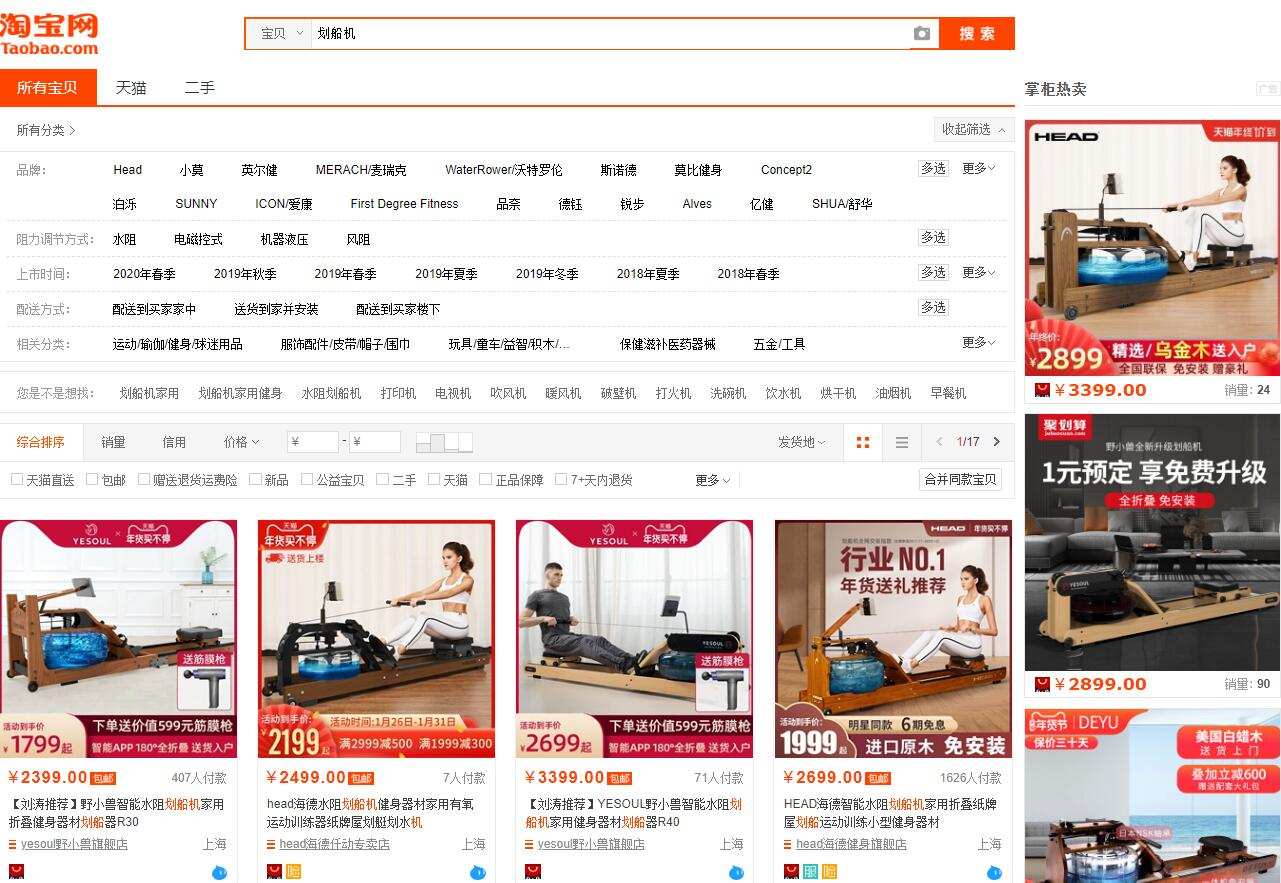This screenshot has height=883, width=1281.
Task: Switch results to grid view
Action: pyautogui.click(x=862, y=441)
